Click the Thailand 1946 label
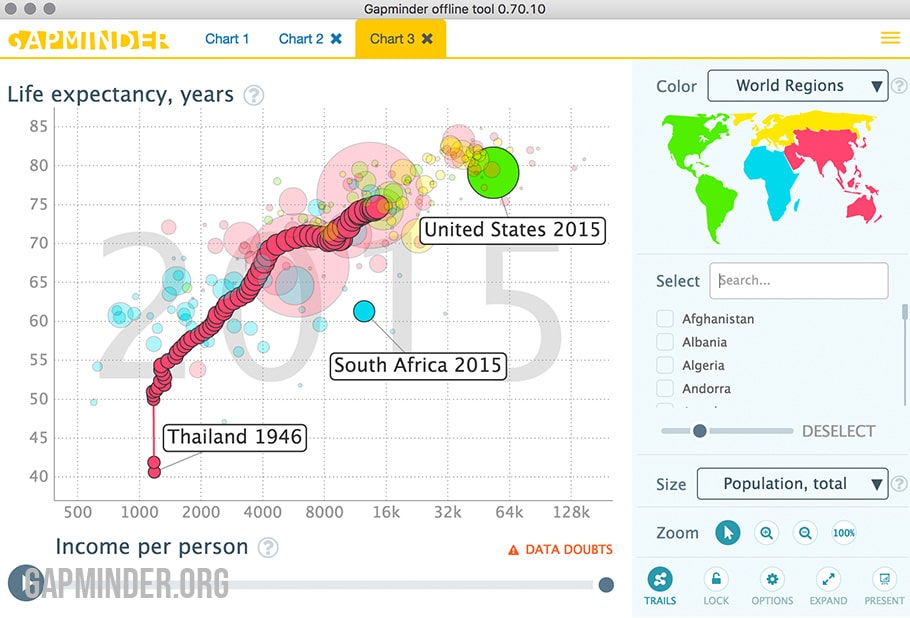 tap(234, 437)
